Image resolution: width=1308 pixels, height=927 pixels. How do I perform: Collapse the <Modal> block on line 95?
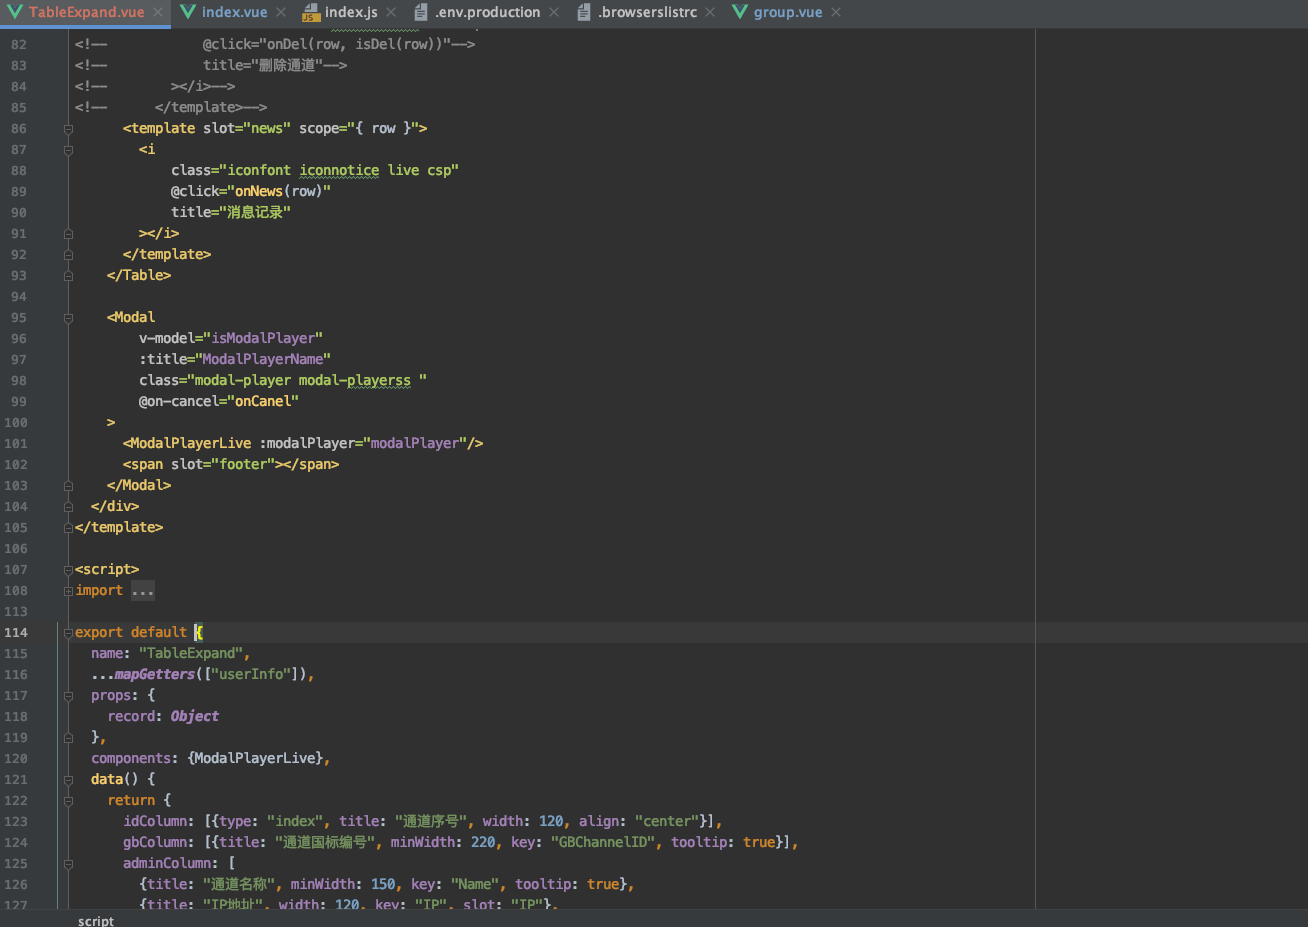point(68,318)
